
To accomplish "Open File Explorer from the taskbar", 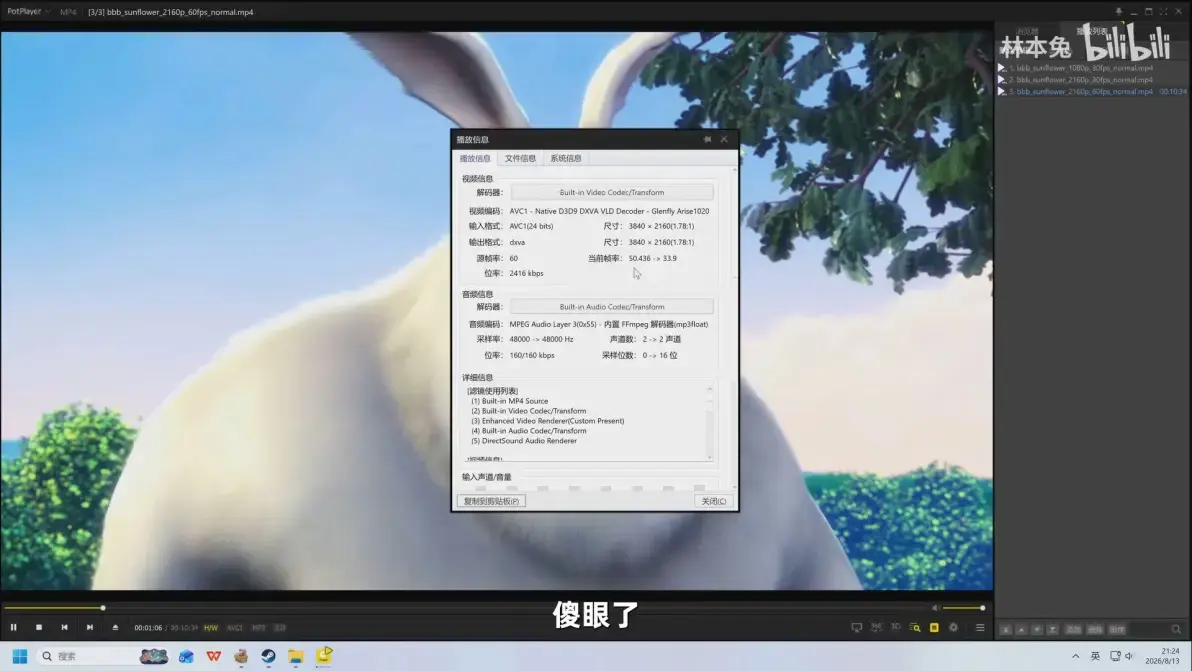I will pyautogui.click(x=296, y=656).
